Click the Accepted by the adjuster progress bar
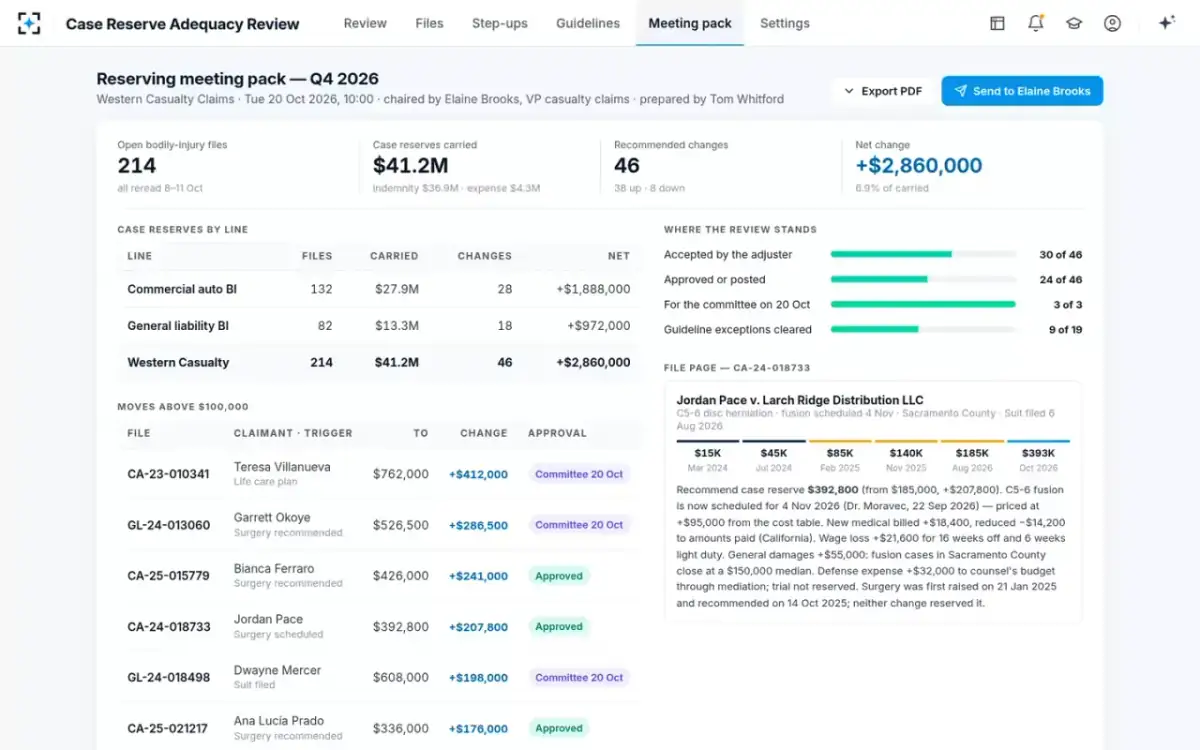This screenshot has width=1200, height=750. point(923,254)
